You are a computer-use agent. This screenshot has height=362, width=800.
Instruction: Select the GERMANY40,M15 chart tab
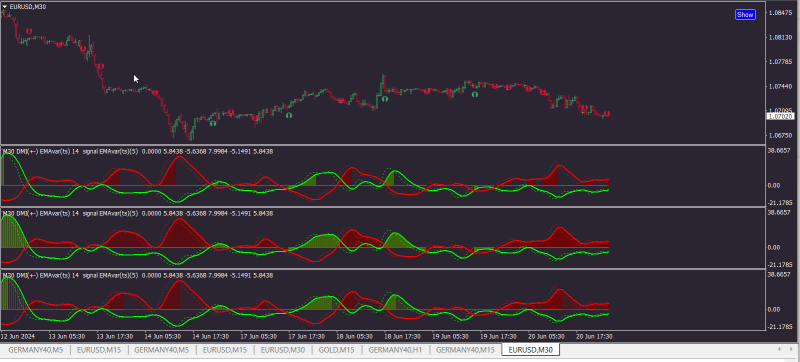click(x=465, y=350)
